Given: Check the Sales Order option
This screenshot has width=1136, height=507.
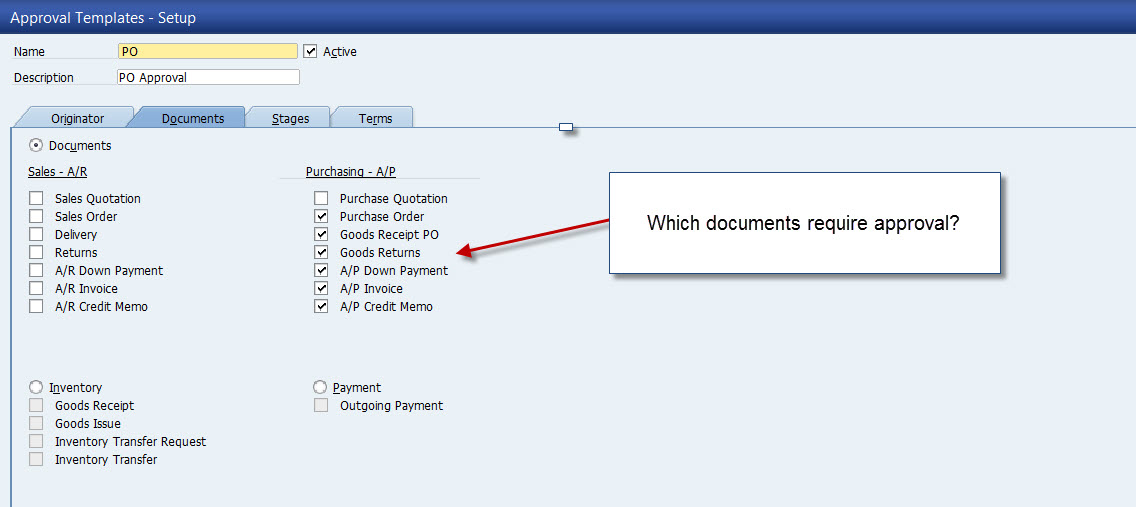Looking at the screenshot, I should click(x=37, y=216).
